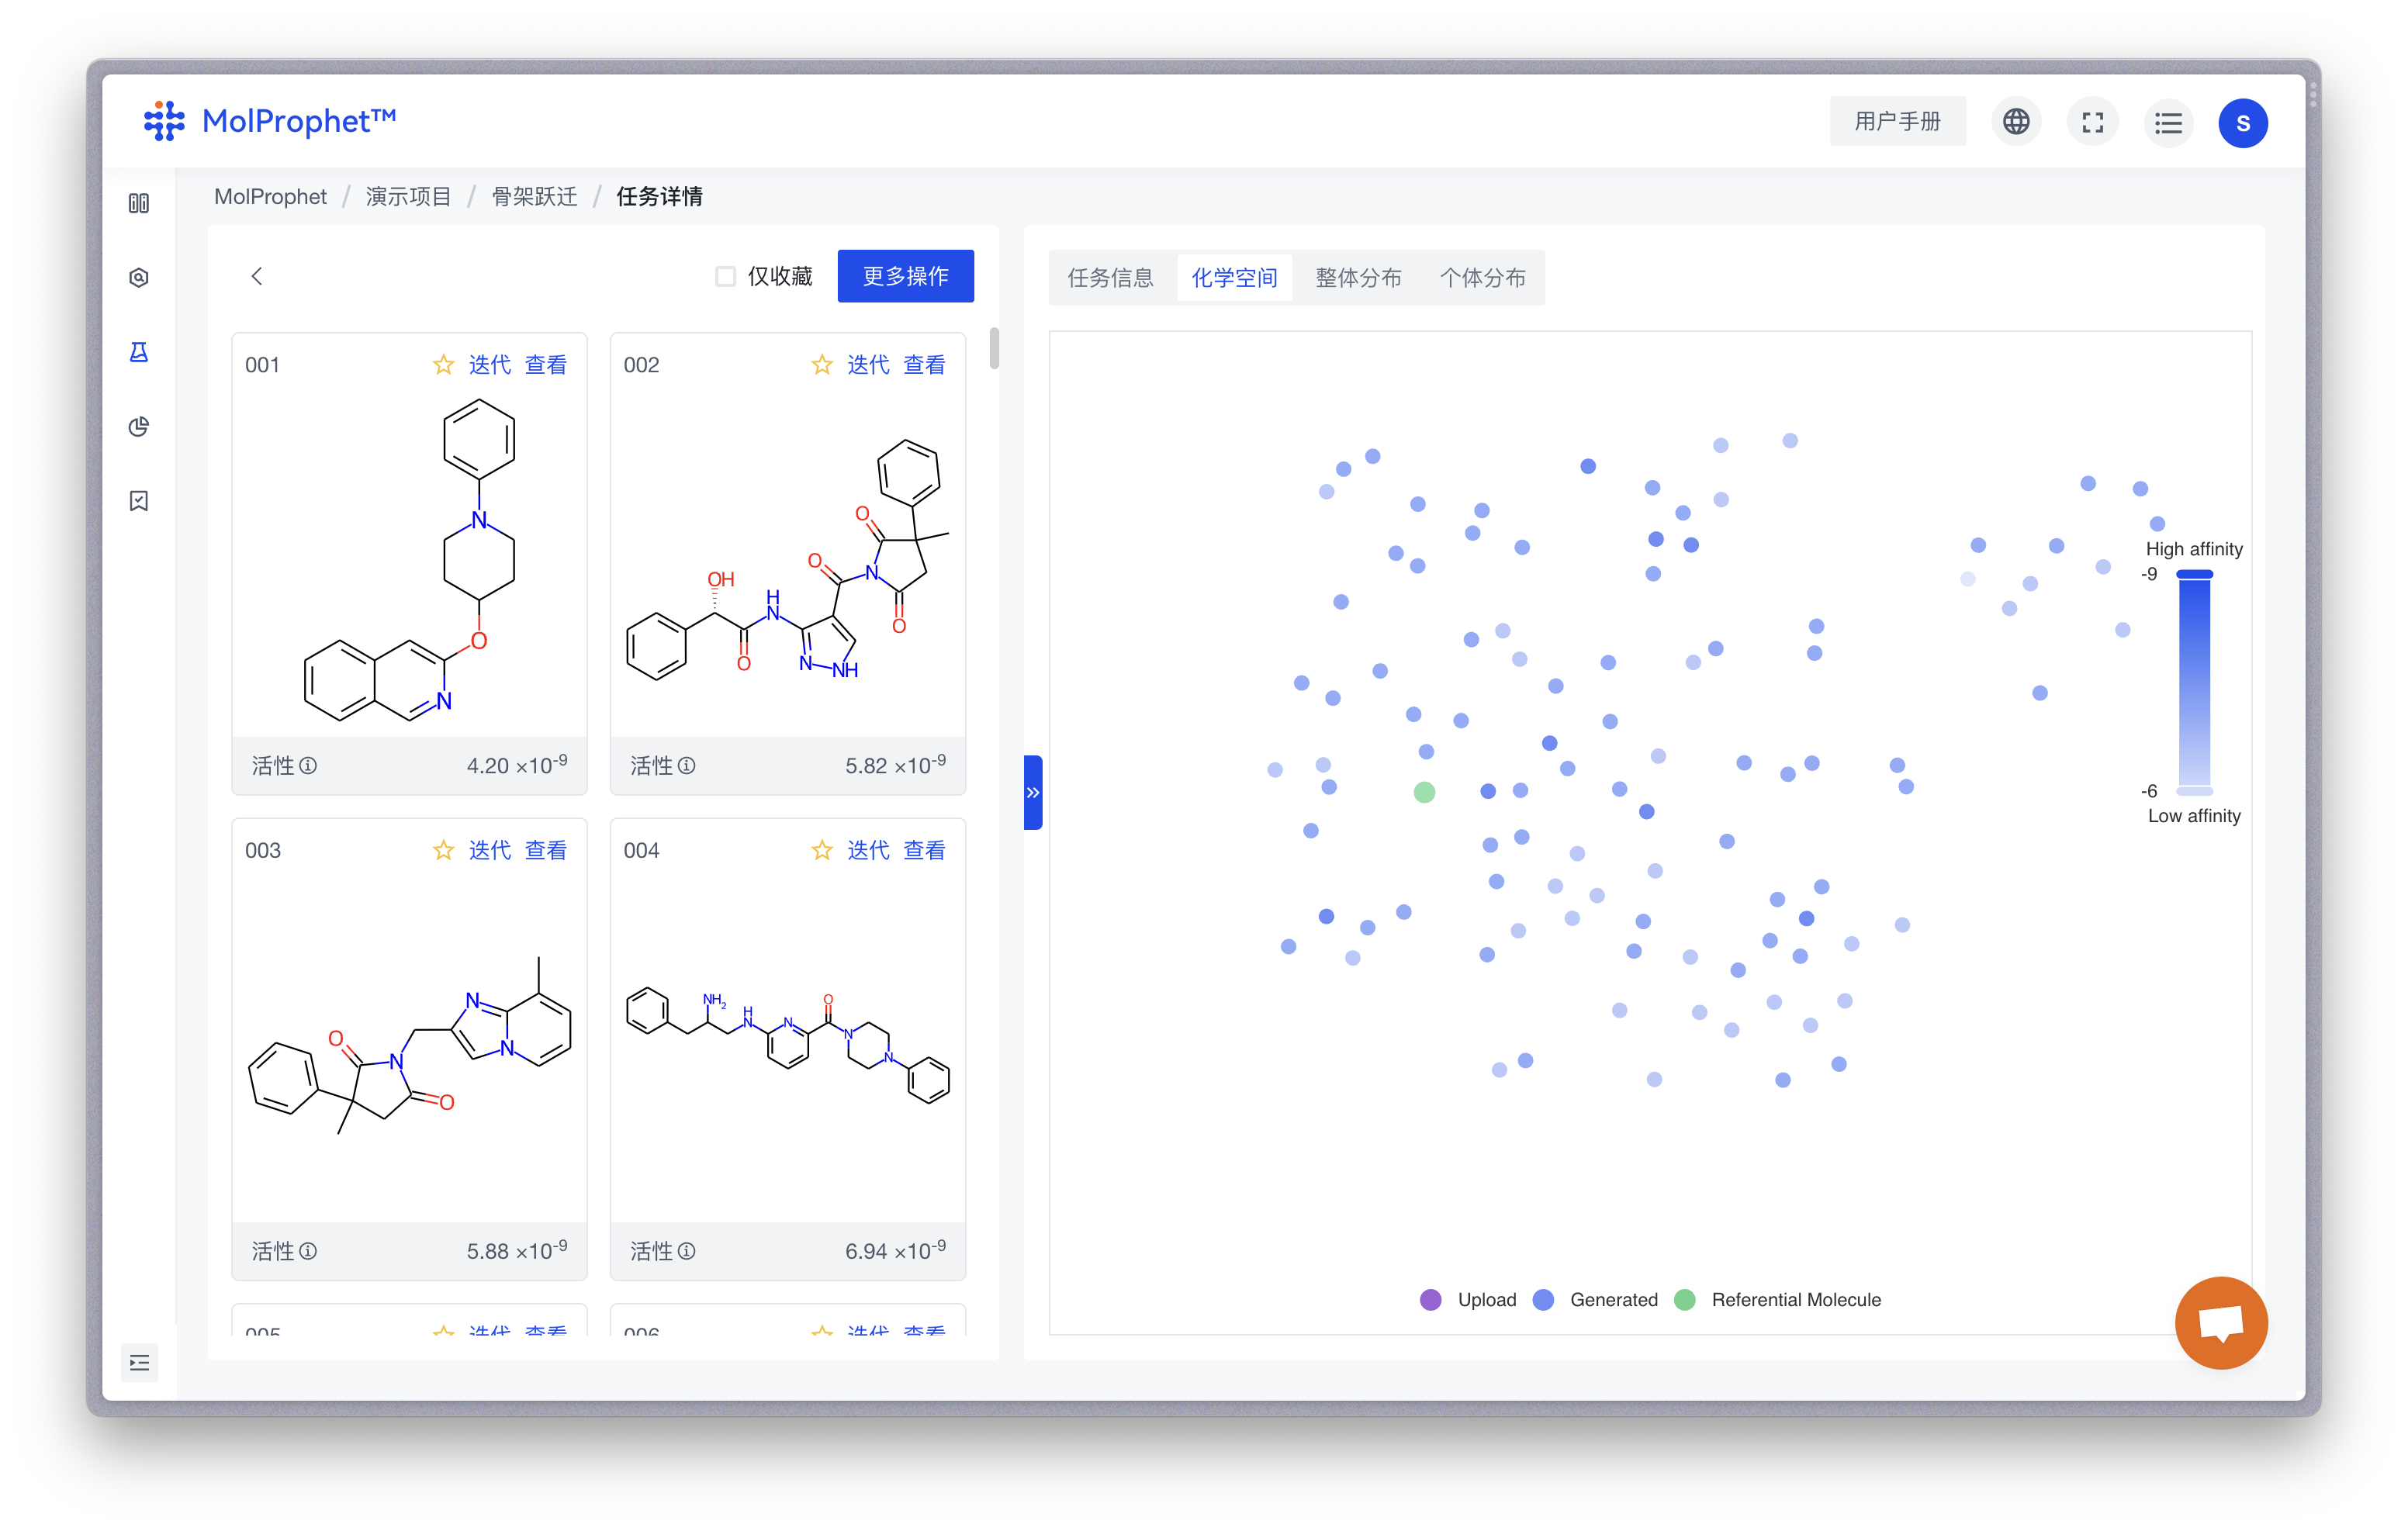This screenshot has height=1531, width=2408.
Task: Click molecule 004 structure image
Action: click(788, 1046)
